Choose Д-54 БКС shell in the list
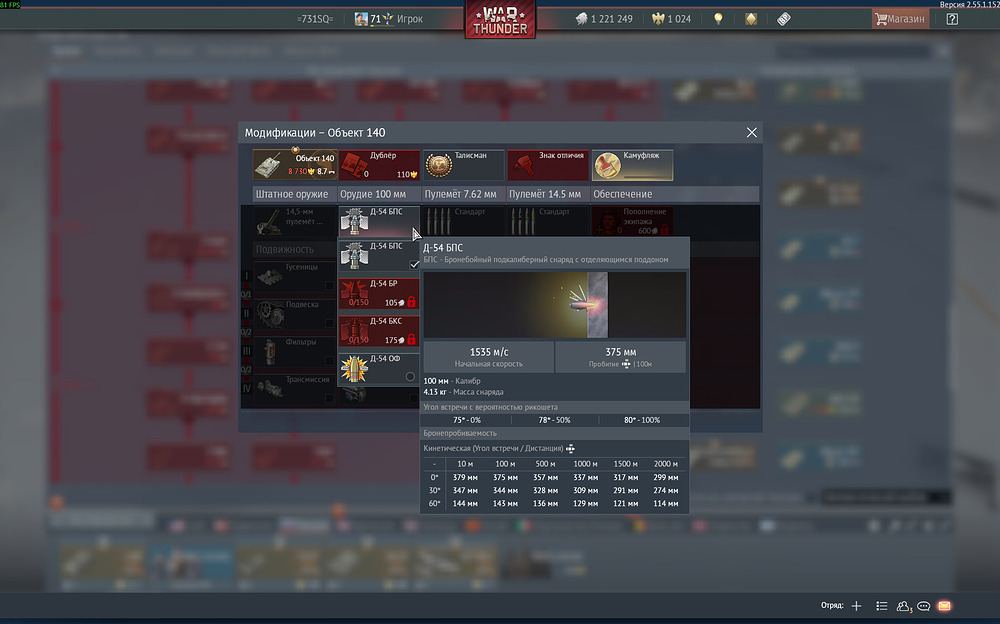Image resolution: width=1000 pixels, height=624 pixels. click(379, 331)
